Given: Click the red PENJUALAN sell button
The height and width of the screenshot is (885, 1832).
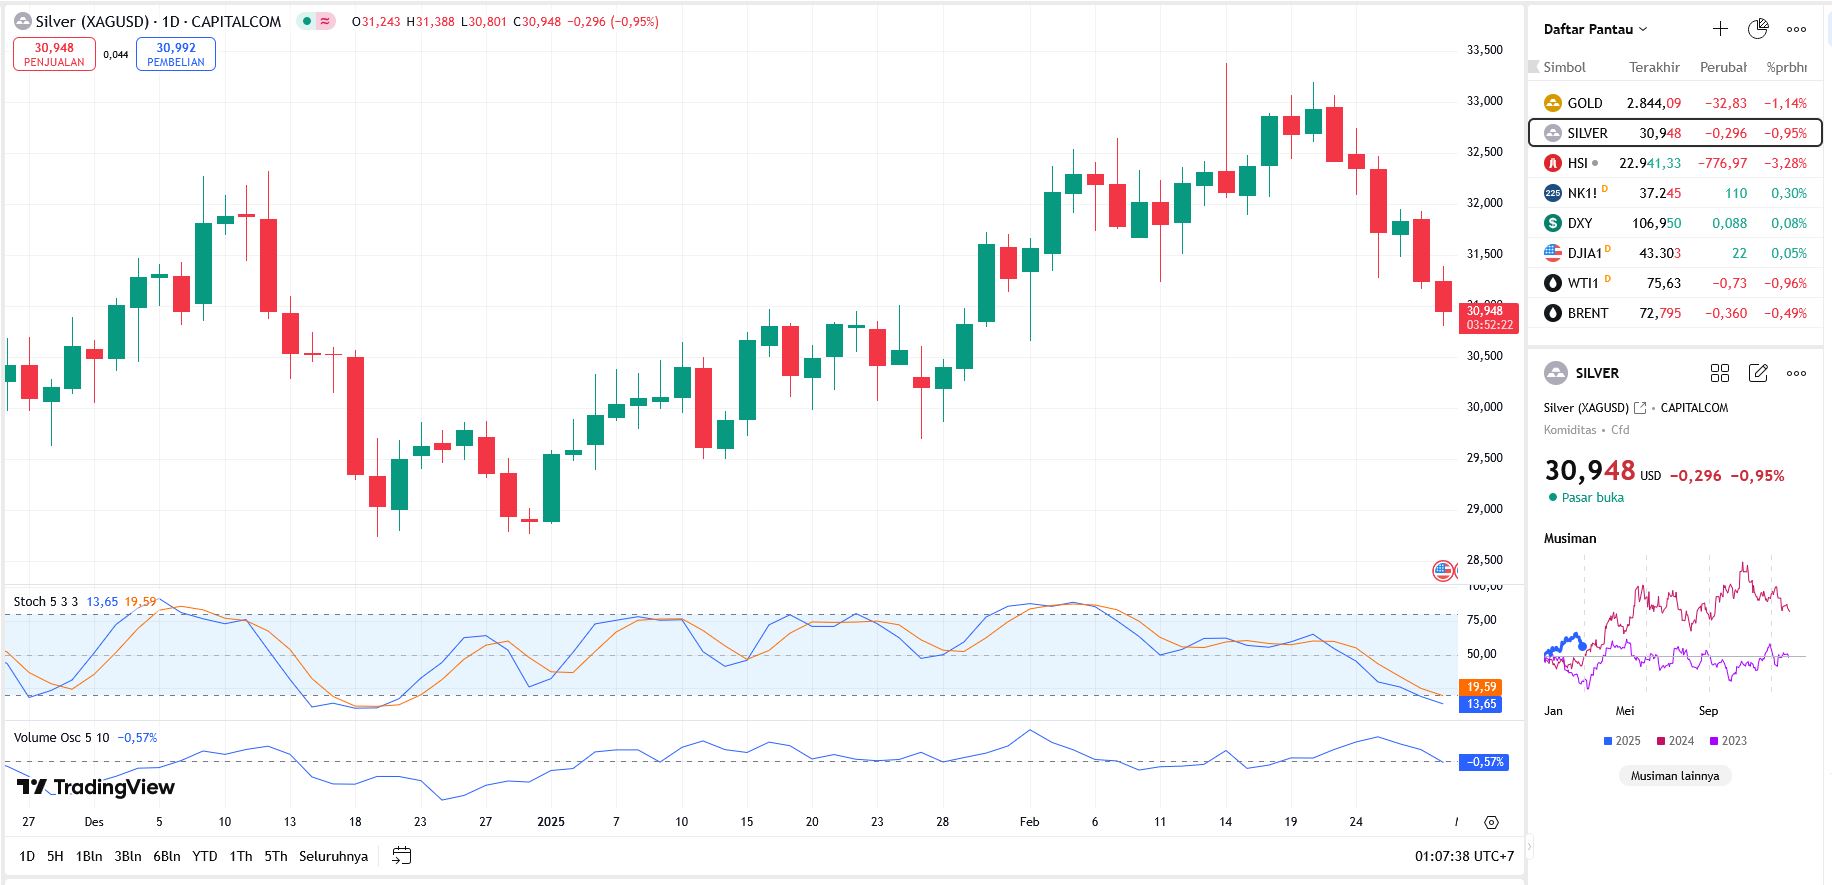Looking at the screenshot, I should tap(54, 54).
